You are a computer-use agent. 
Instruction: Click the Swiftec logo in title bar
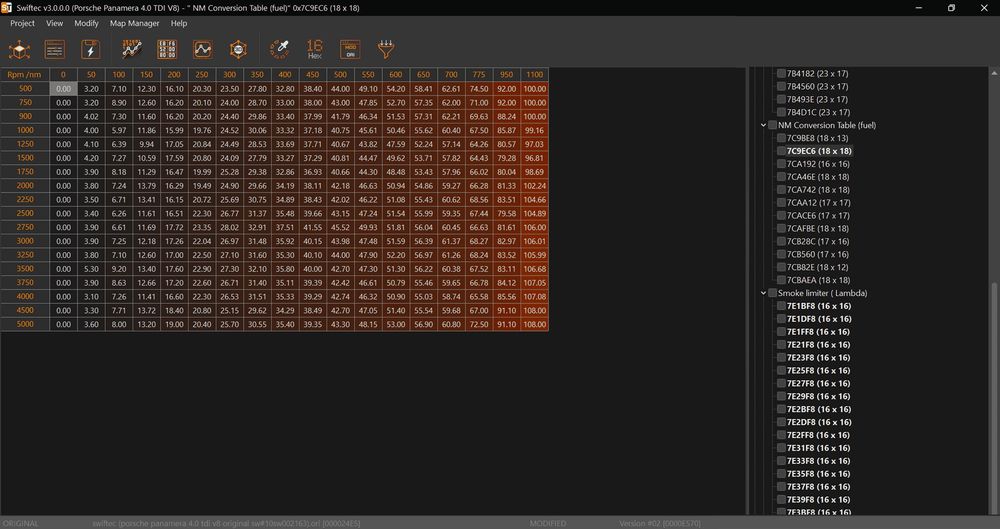[6, 8]
